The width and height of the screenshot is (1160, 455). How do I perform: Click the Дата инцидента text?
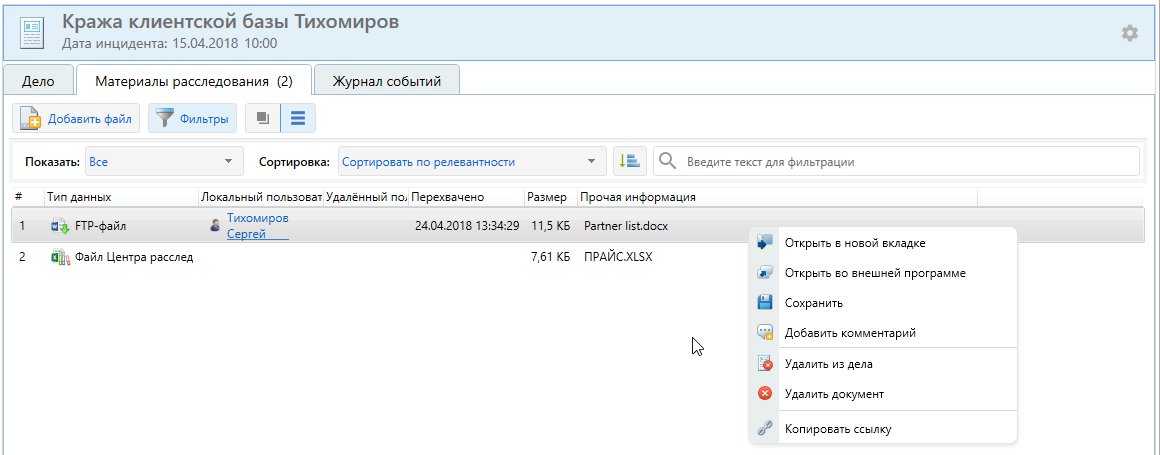169,44
